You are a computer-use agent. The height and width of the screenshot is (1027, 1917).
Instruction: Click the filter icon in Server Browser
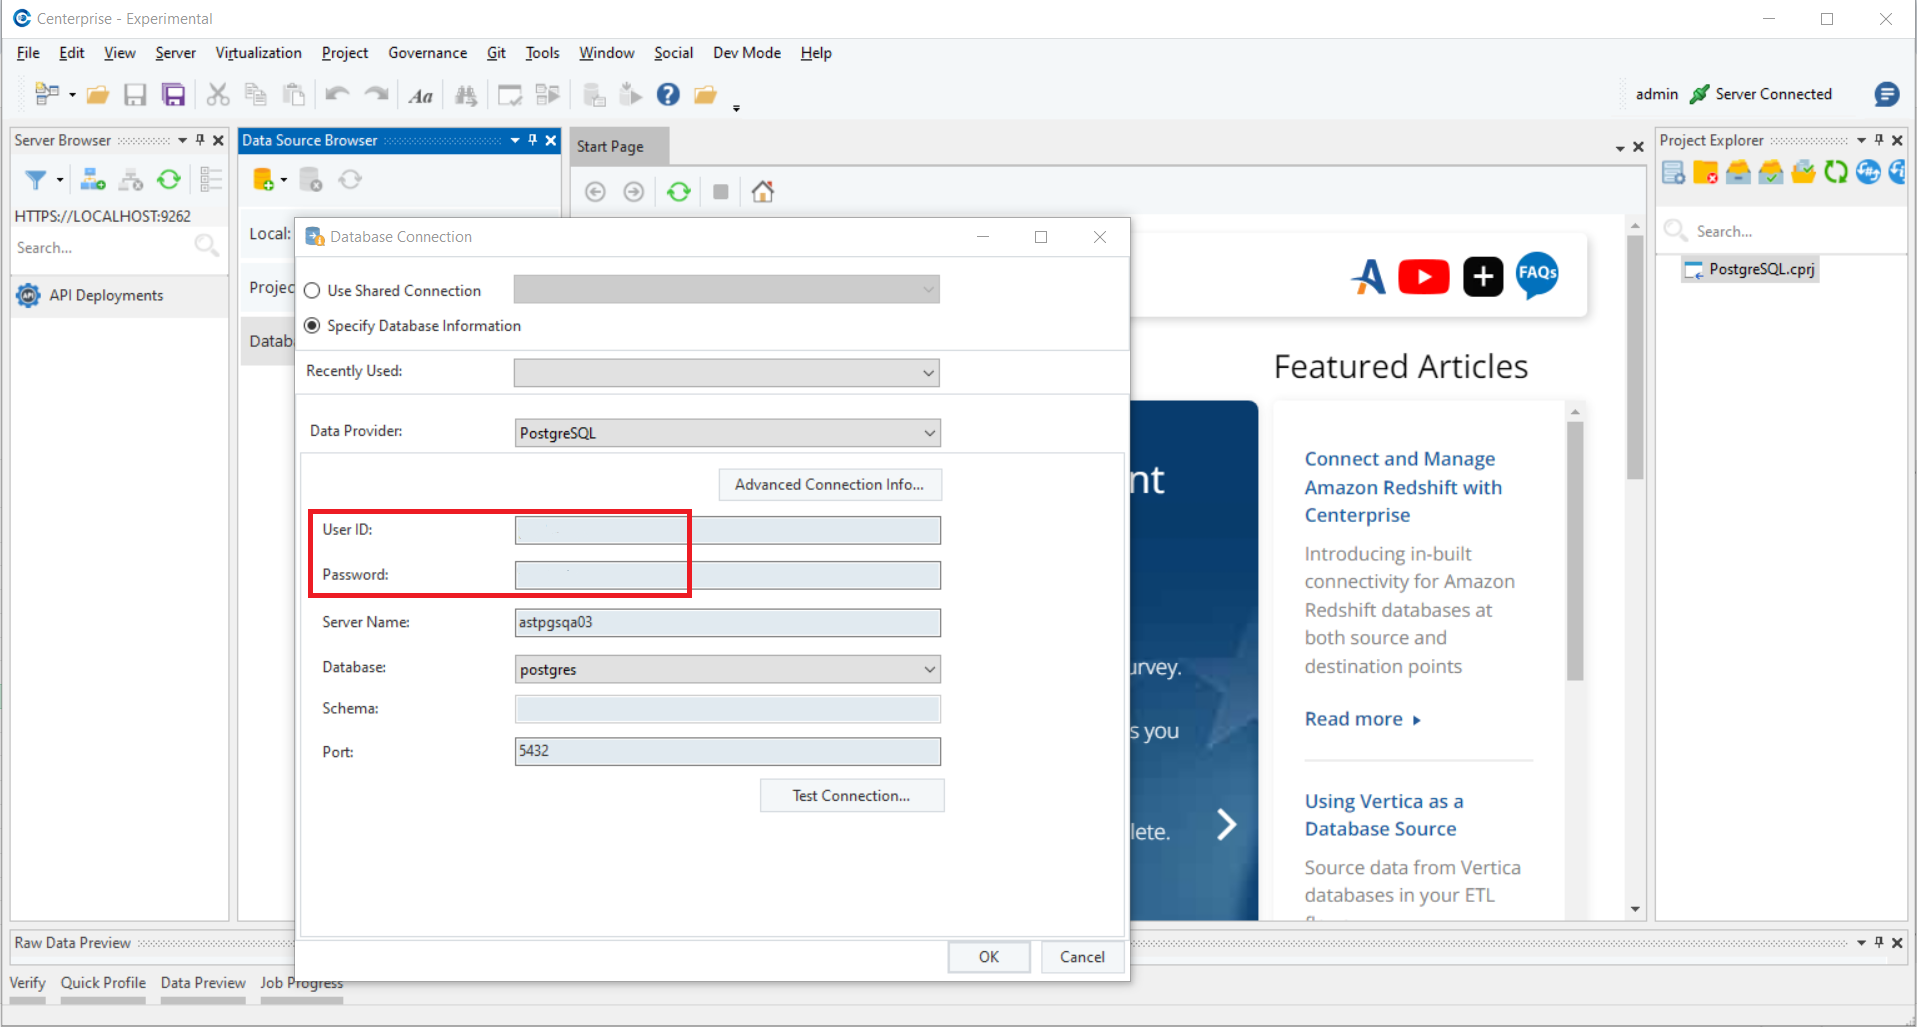coord(36,180)
